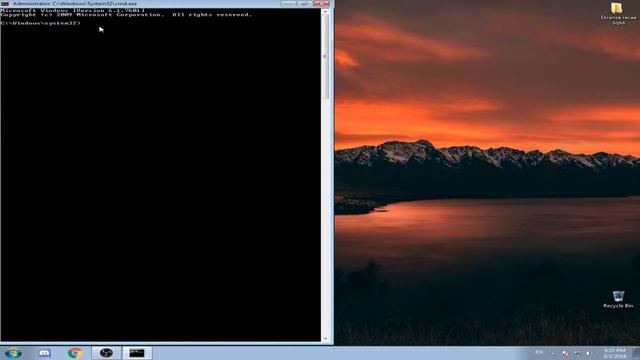Image resolution: width=640 pixels, height=360 pixels.
Task: Select the folder icon on desktop
Action: (x=618, y=13)
